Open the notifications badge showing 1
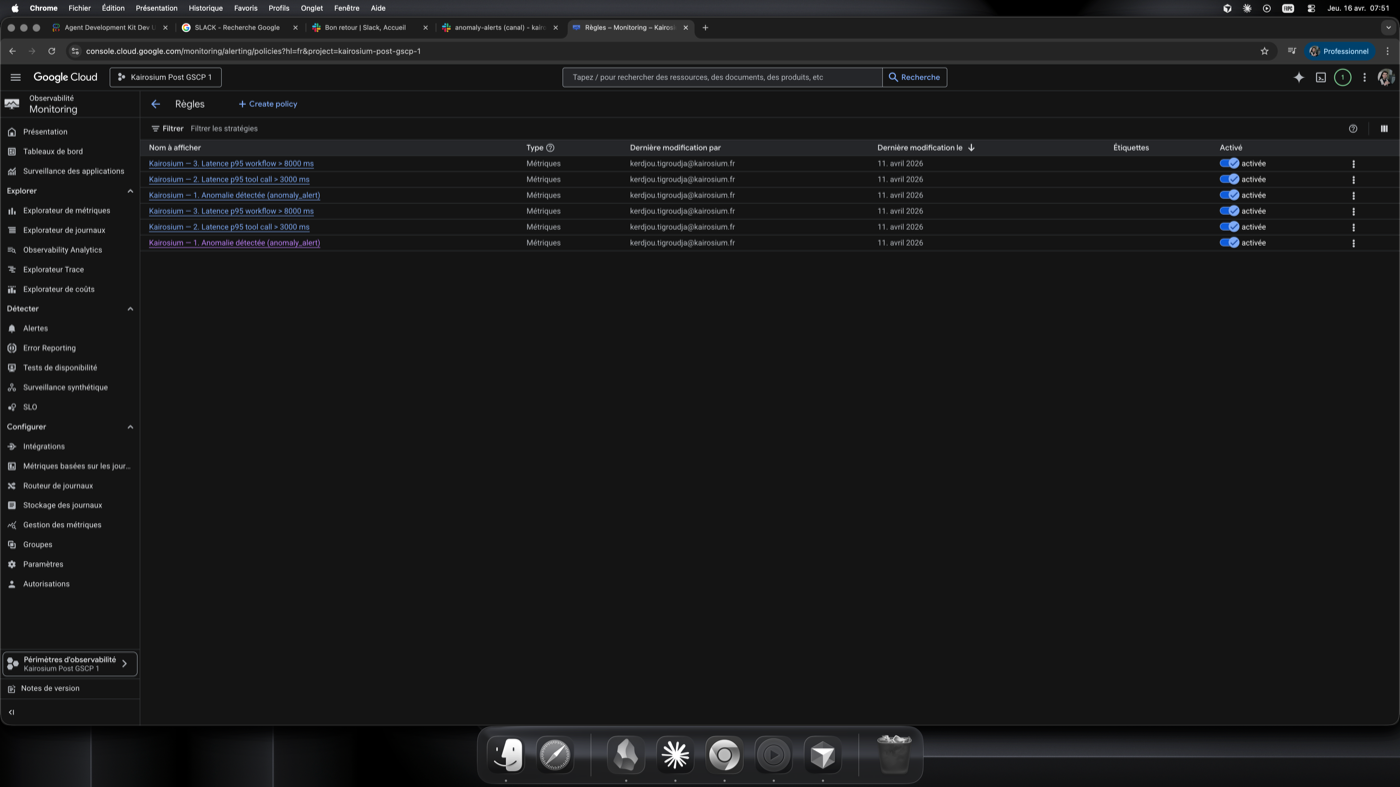Screen dimensions: 1400x787 coord(1343,77)
